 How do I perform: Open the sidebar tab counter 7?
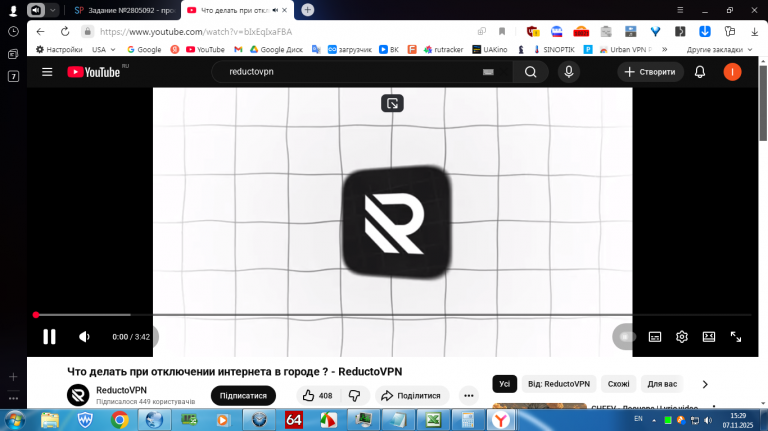[x=13, y=76]
